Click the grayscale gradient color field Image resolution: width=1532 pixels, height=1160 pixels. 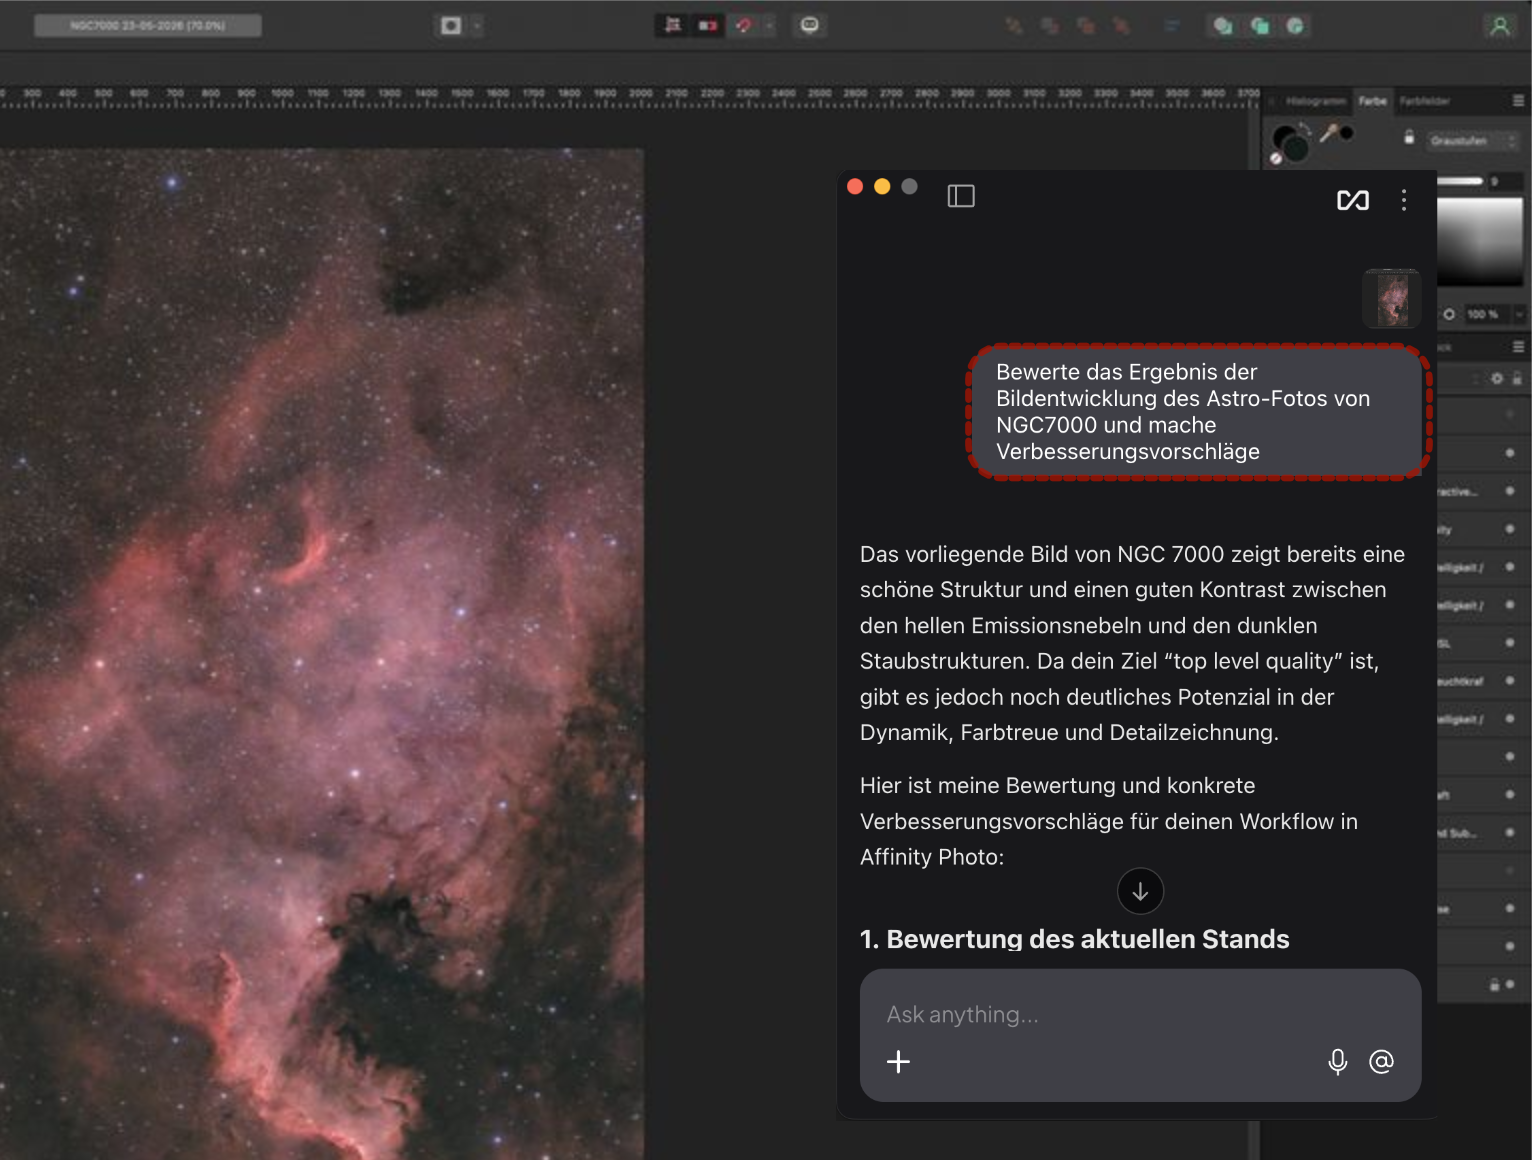point(1480,242)
